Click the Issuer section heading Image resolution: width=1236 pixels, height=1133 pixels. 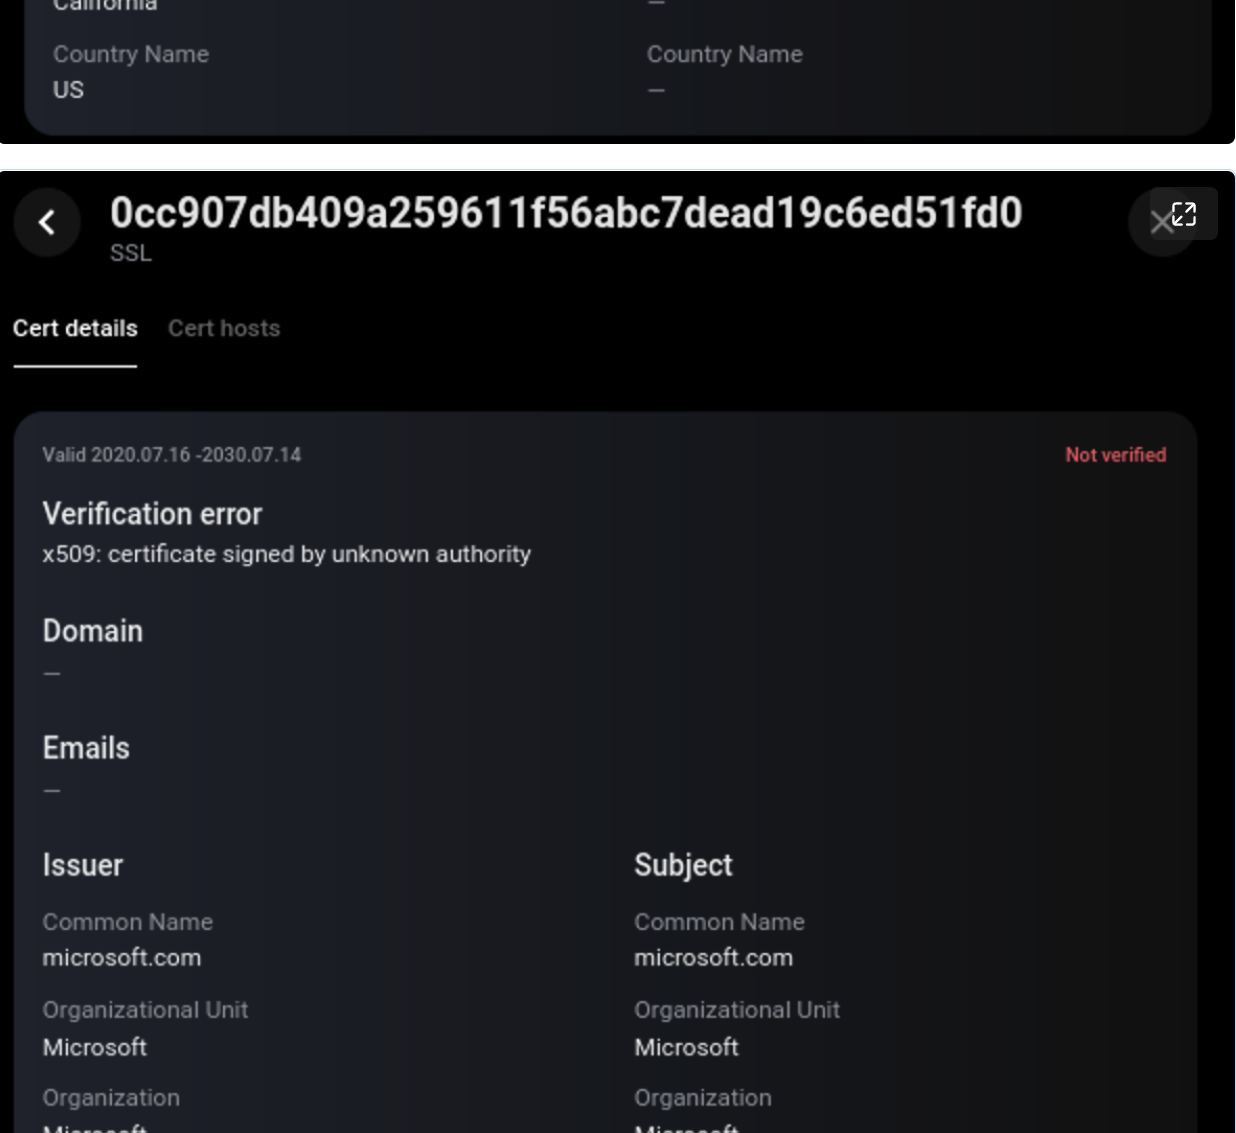83,865
